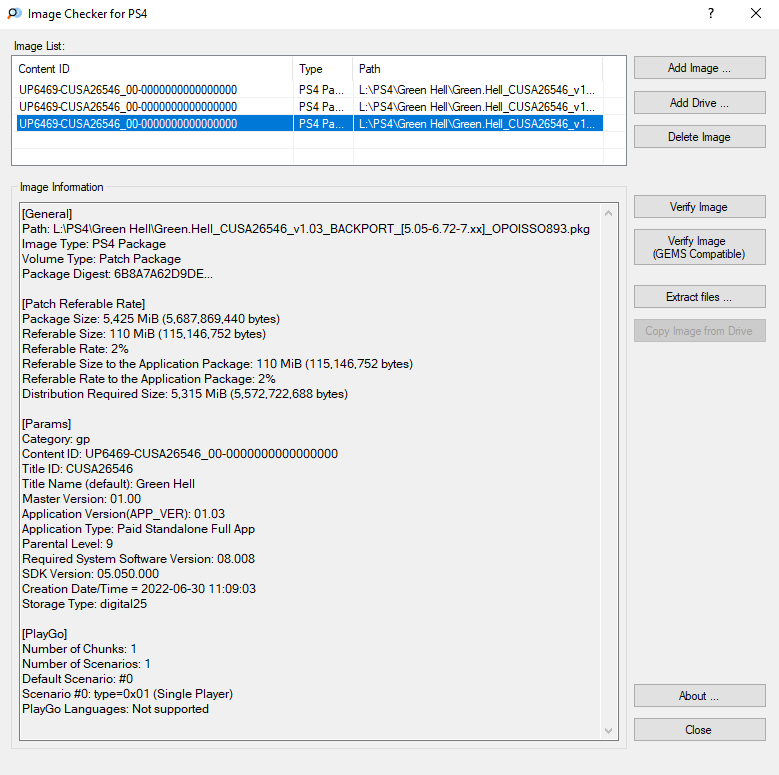Click Application Version(APP_VER): 01.03 line
The image size is (779, 775).
[x=123, y=514]
